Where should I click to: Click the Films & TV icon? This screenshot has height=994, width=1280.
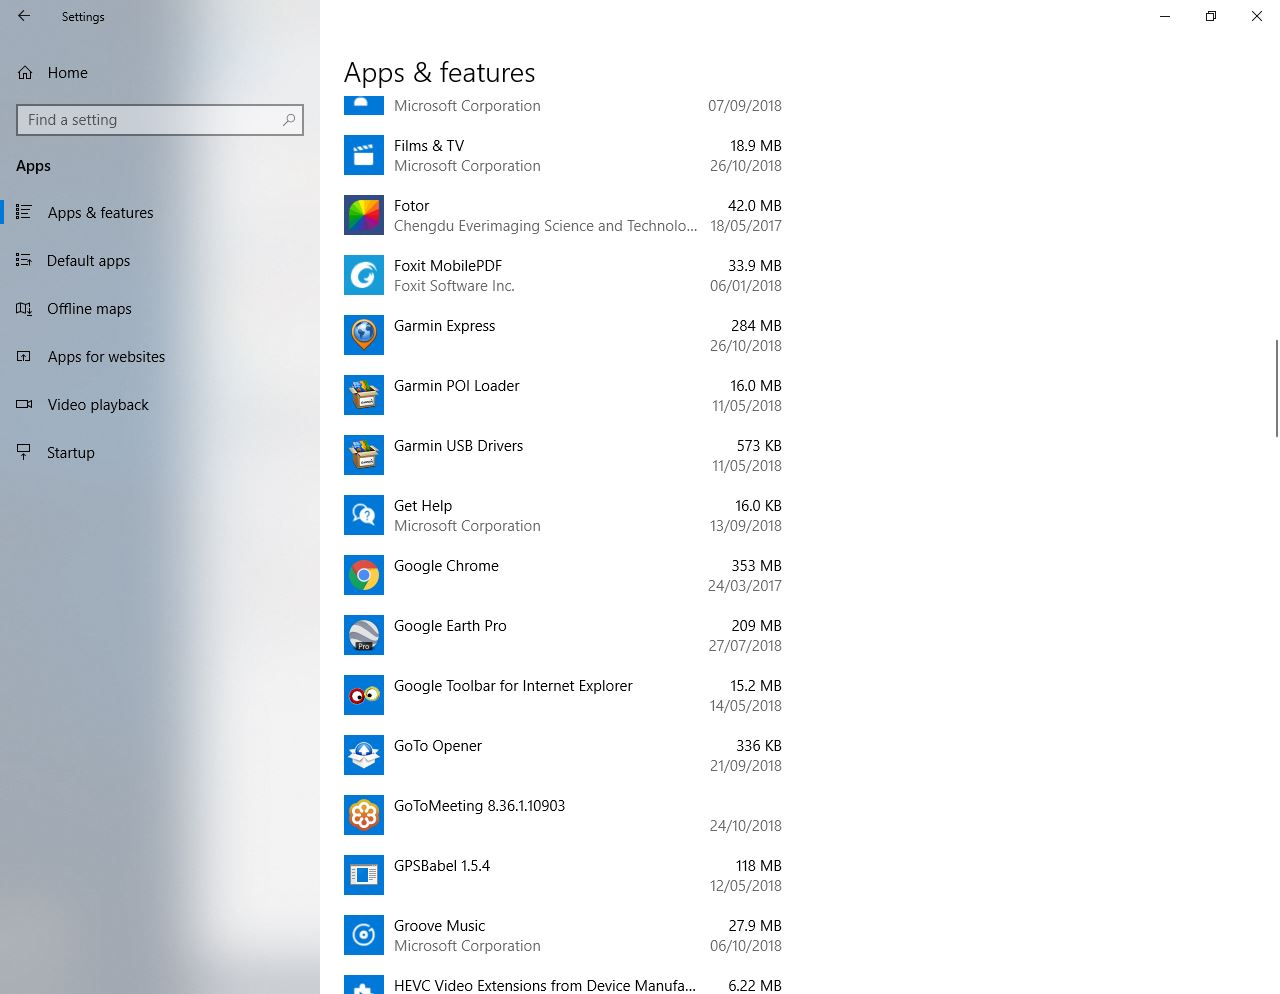point(363,155)
